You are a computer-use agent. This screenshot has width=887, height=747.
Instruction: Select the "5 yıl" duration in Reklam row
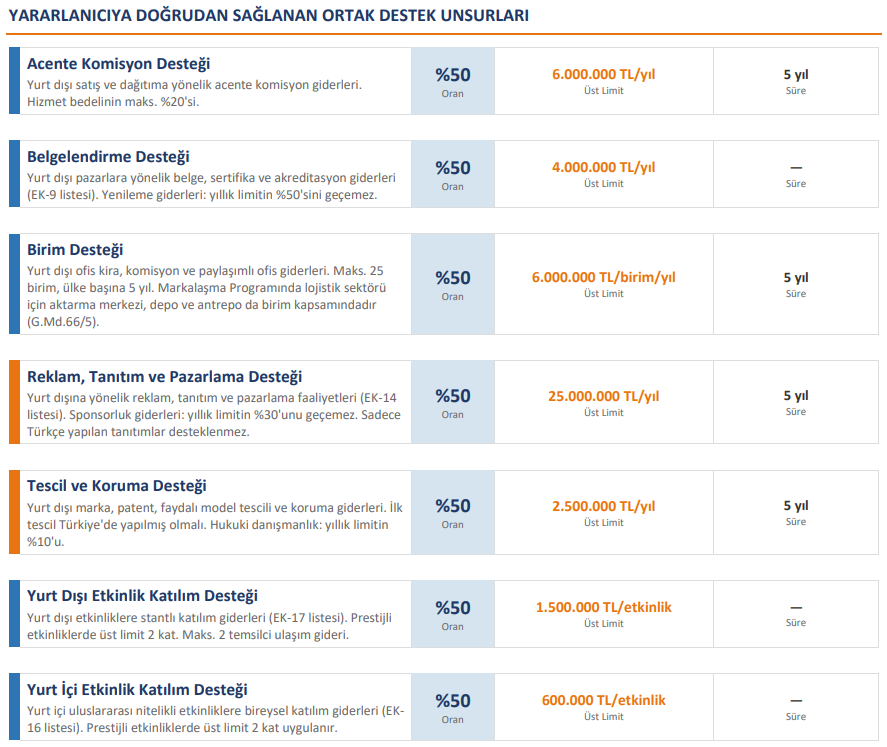tap(795, 396)
